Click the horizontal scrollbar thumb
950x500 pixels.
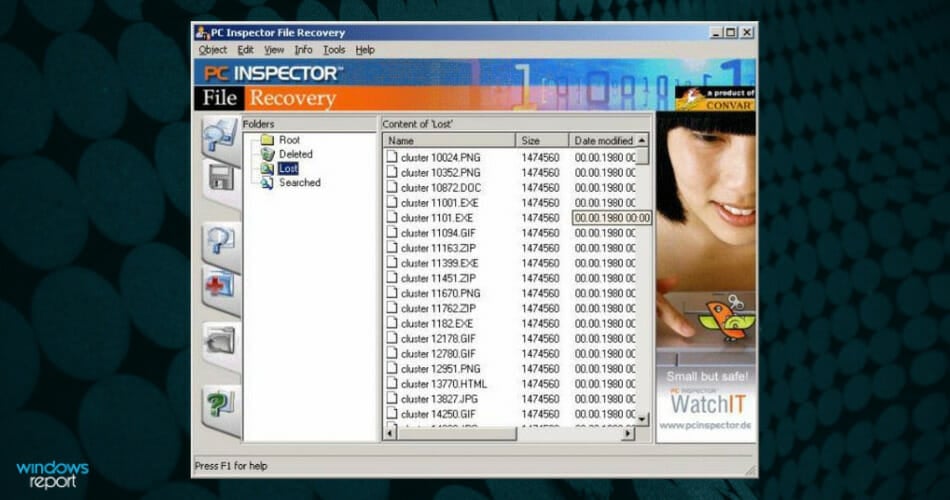coord(457,433)
